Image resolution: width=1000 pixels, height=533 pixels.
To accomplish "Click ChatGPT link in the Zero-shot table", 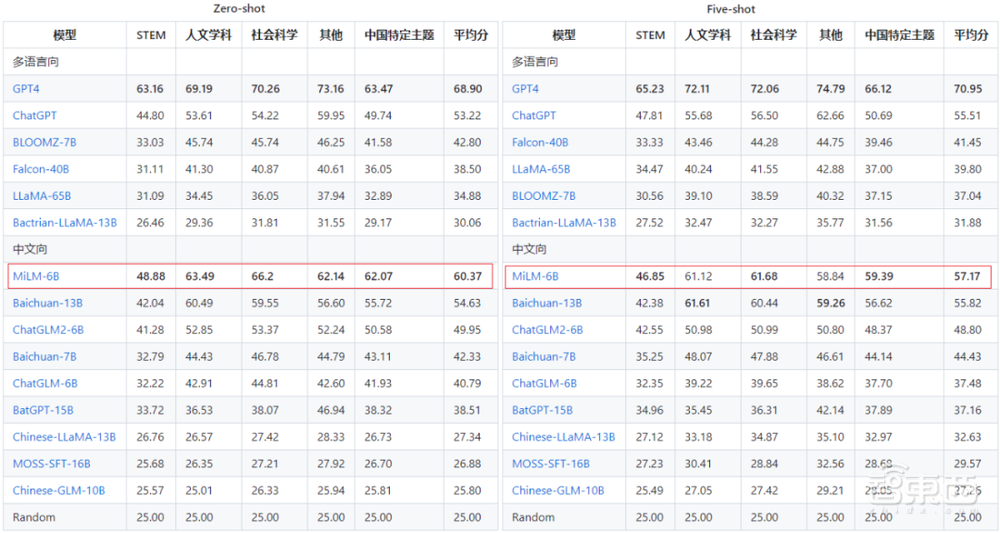I will click(33, 116).
